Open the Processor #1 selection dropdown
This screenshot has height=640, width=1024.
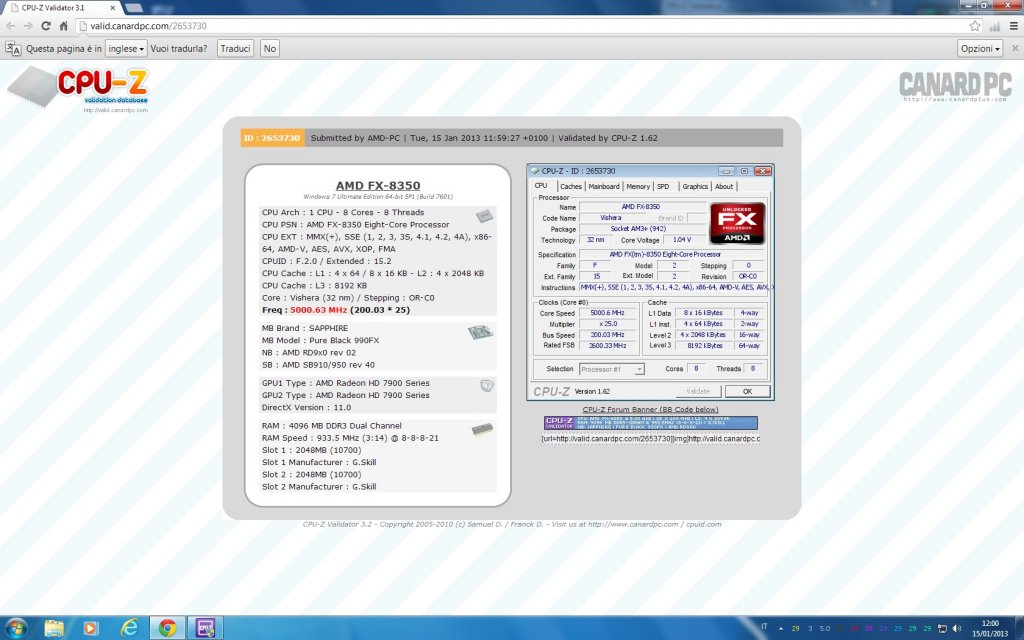[612, 369]
